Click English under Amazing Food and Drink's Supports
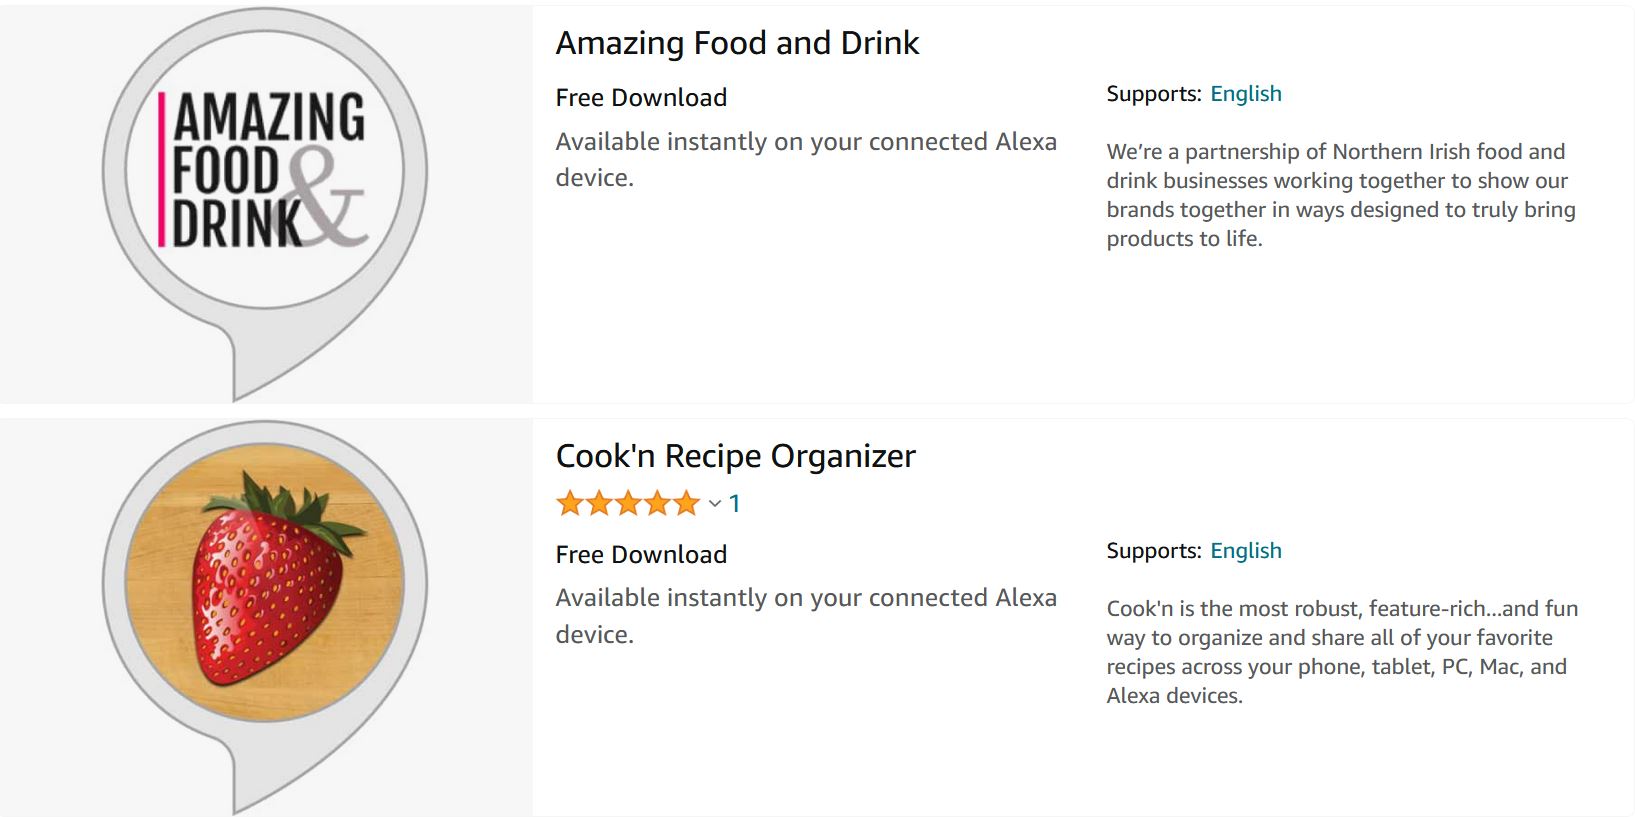The height and width of the screenshot is (817, 1635). point(1246,93)
